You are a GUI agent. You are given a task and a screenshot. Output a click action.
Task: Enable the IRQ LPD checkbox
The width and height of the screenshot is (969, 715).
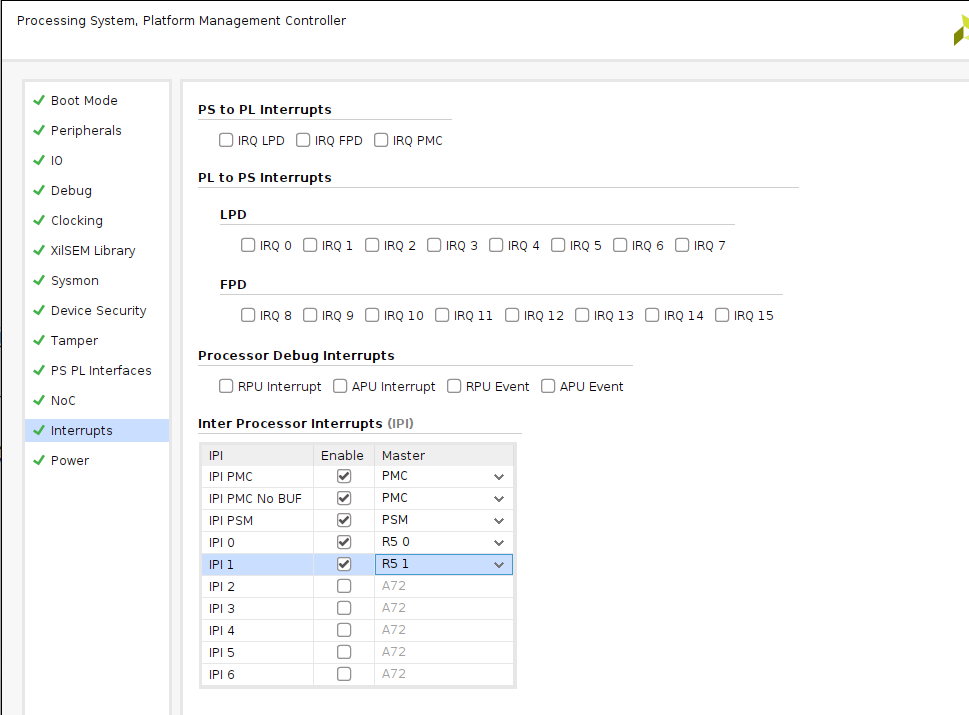226,141
